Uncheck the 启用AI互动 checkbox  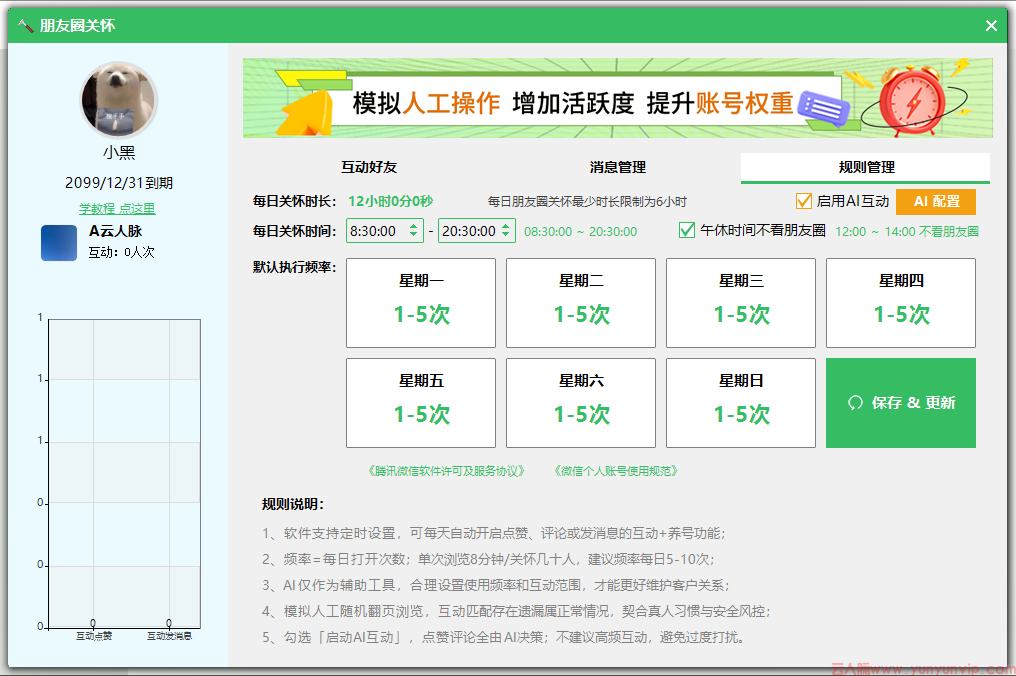pos(803,201)
